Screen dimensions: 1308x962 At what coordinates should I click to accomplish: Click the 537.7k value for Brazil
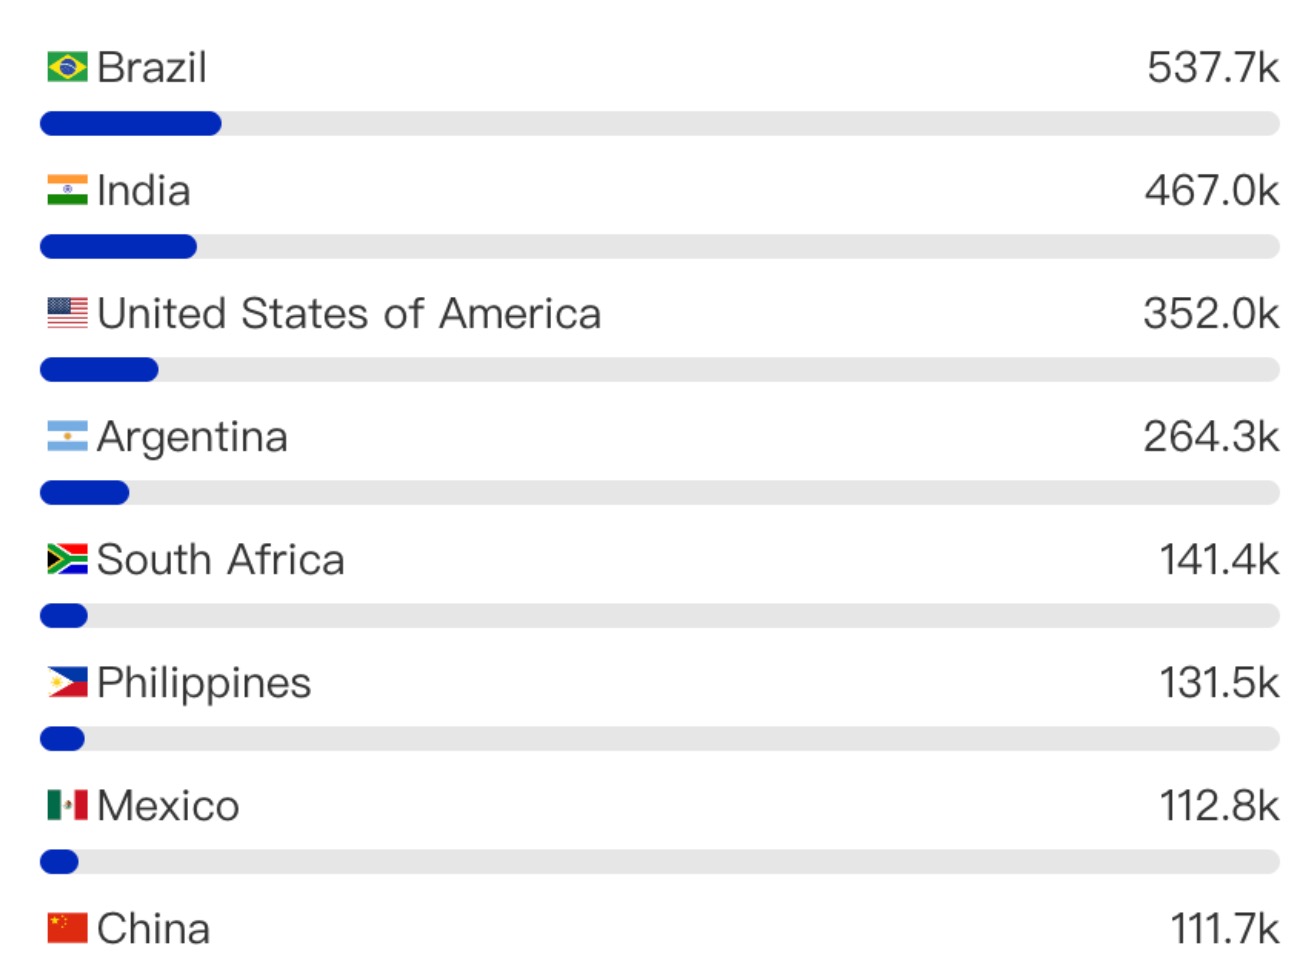pyautogui.click(x=1212, y=67)
